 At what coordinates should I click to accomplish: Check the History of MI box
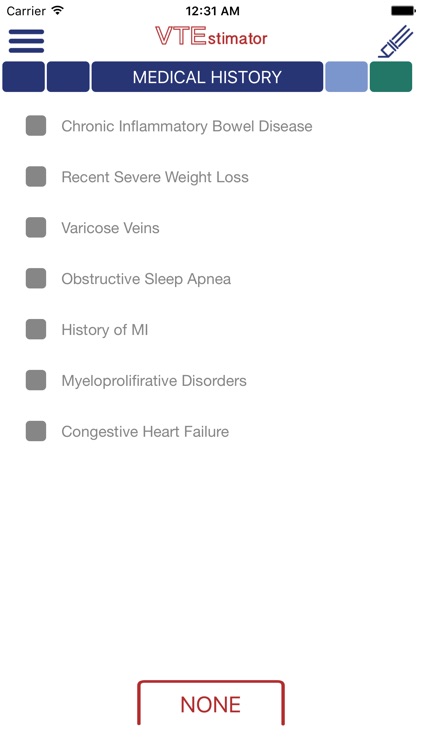pos(36,329)
